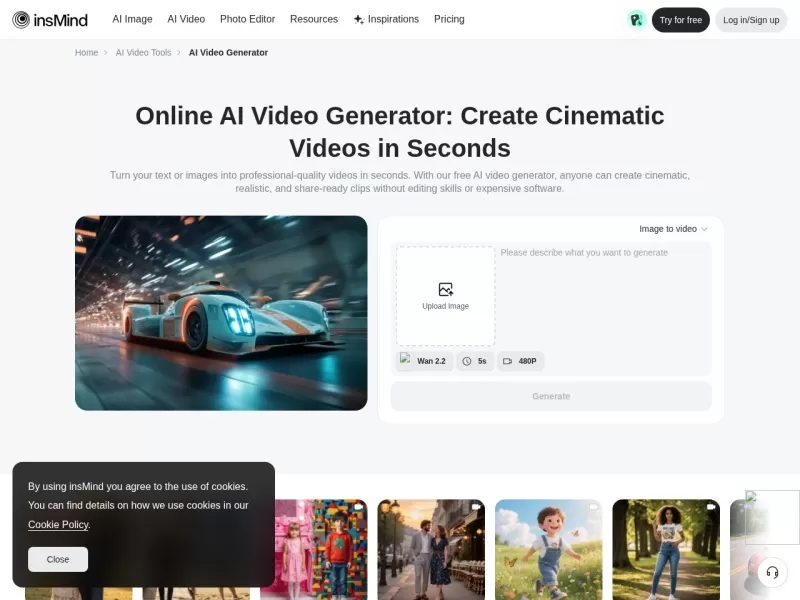Screen dimensions: 800x600
Task: Open the 5s duration selector
Action: pyautogui.click(x=474, y=361)
